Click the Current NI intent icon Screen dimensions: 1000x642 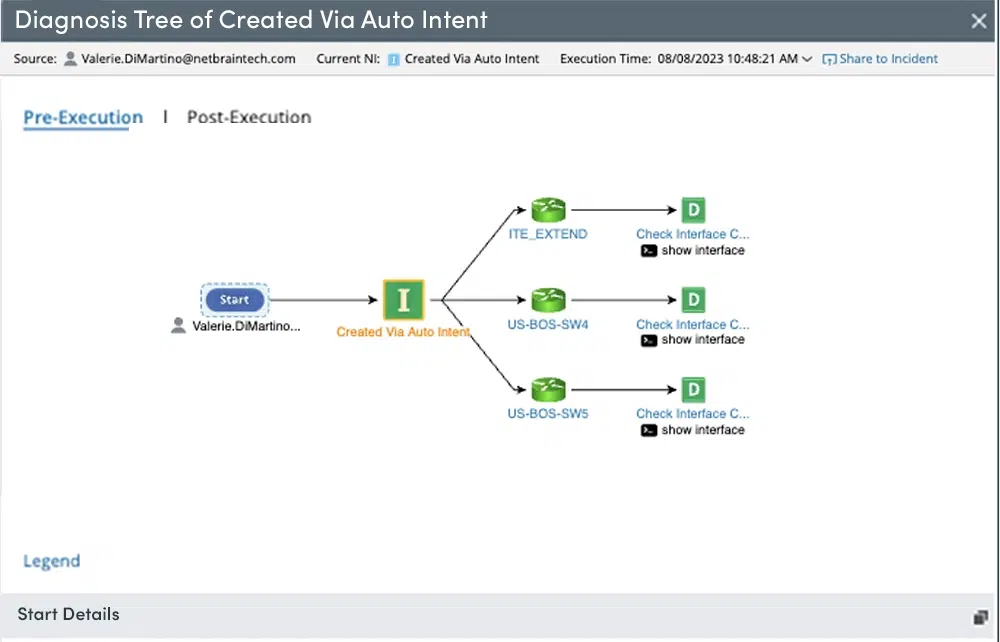[393, 59]
